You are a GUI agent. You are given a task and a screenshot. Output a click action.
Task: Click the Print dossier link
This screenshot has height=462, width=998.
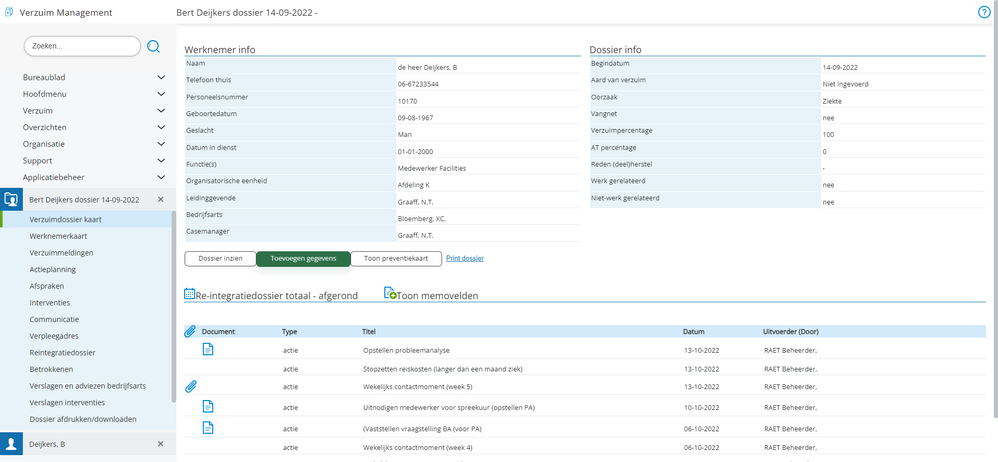464,259
